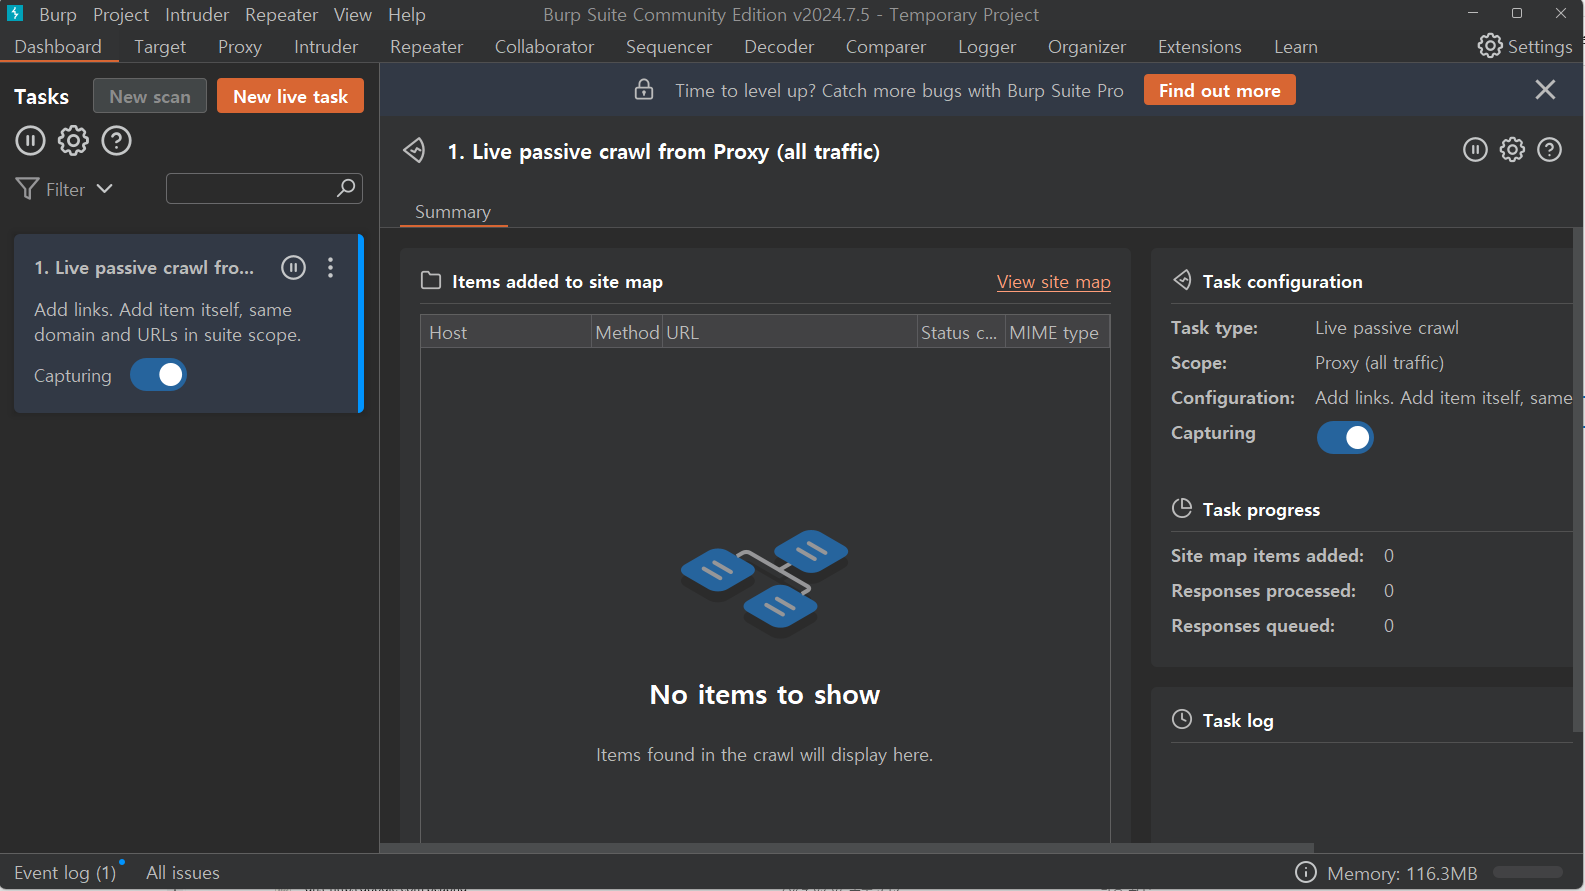Open the Event log

(x=65, y=872)
